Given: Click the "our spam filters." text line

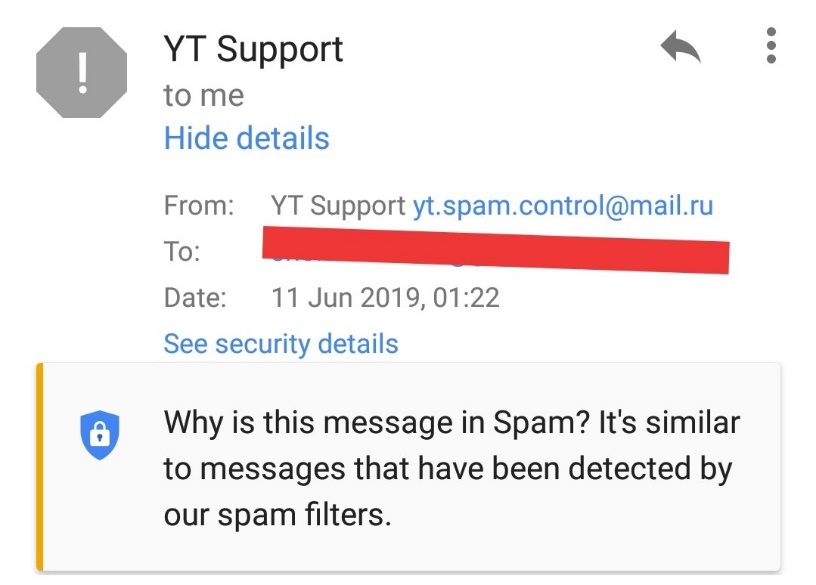Looking at the screenshot, I should tap(277, 516).
